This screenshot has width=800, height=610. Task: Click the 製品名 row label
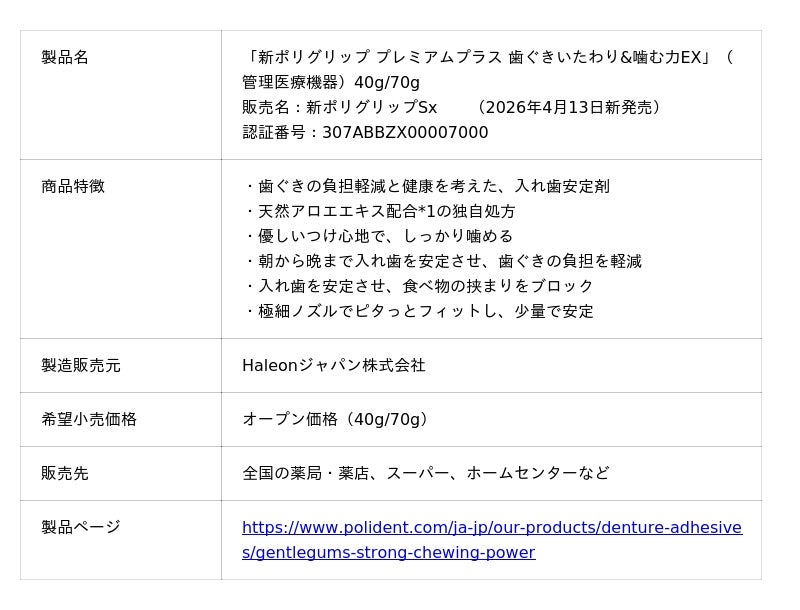point(65,58)
